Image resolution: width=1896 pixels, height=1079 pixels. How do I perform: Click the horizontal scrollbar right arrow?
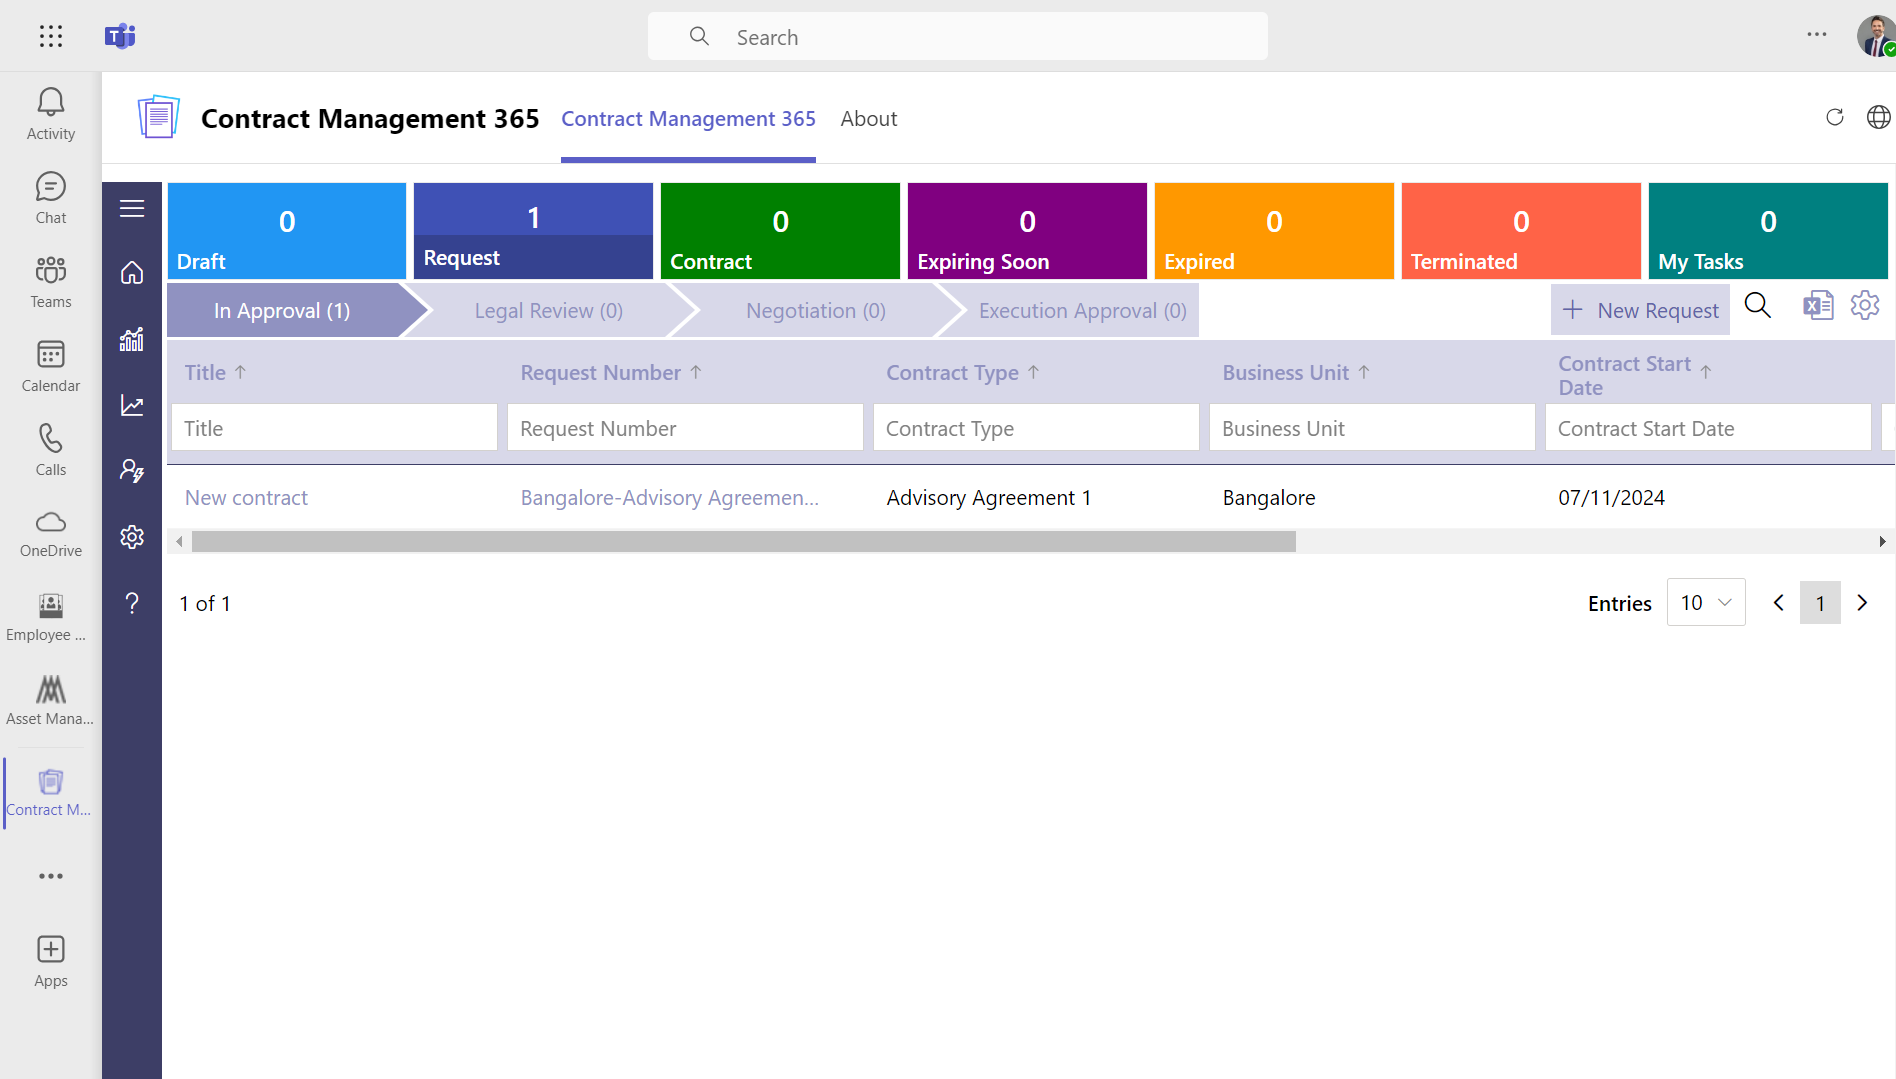click(x=1882, y=542)
